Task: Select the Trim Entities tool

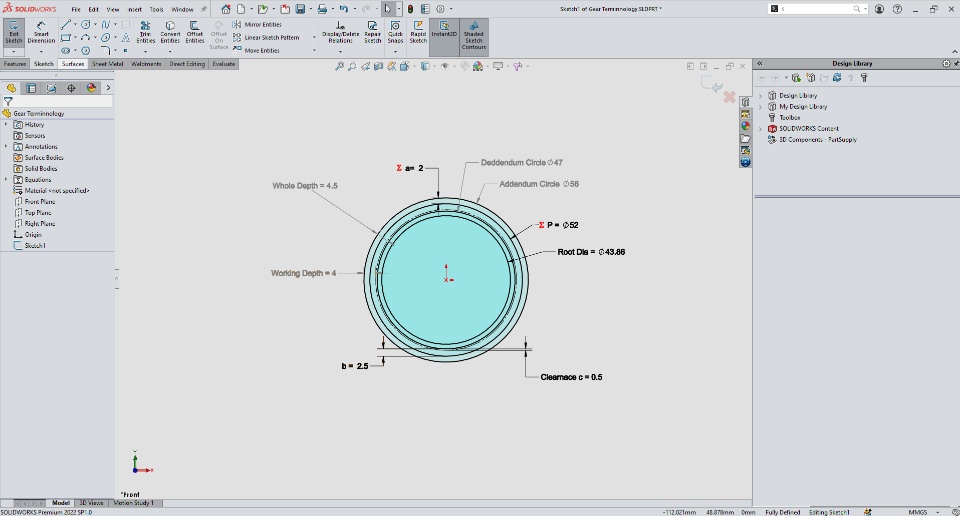Action: click(145, 32)
